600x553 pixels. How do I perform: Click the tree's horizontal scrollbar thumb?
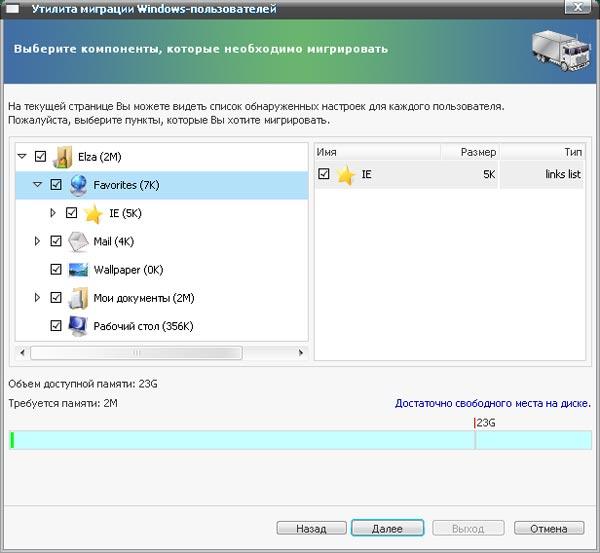(136, 353)
